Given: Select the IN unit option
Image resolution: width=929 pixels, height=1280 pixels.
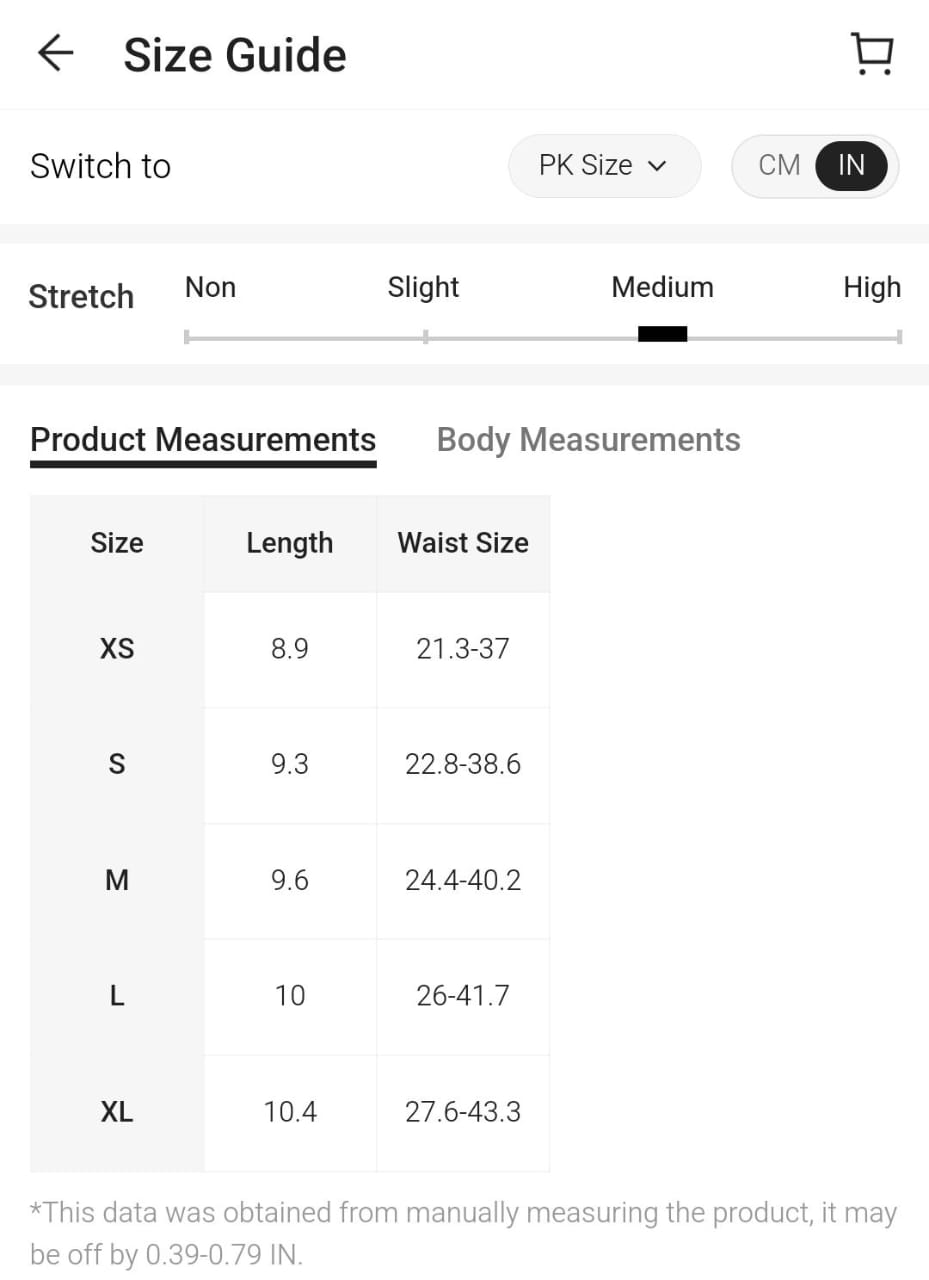Looking at the screenshot, I should [x=851, y=165].
